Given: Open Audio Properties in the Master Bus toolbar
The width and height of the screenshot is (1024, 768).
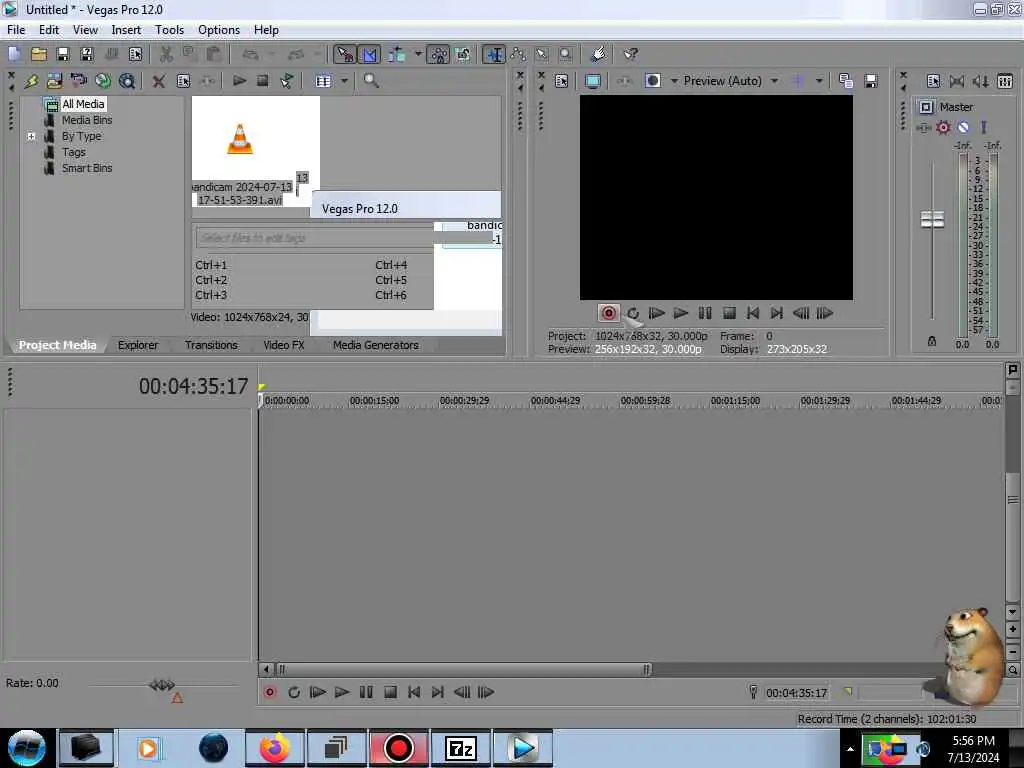Looking at the screenshot, I should (x=933, y=81).
